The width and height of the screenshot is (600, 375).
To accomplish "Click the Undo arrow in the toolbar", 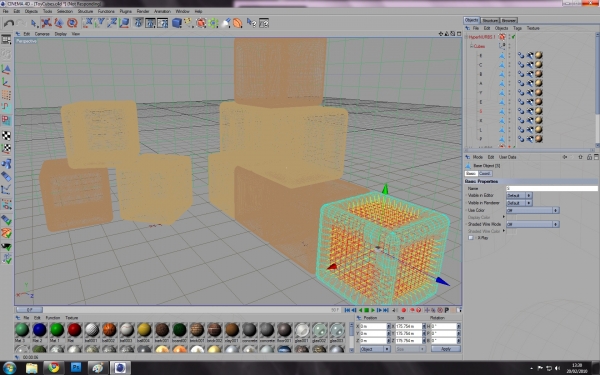I will coord(8,23).
